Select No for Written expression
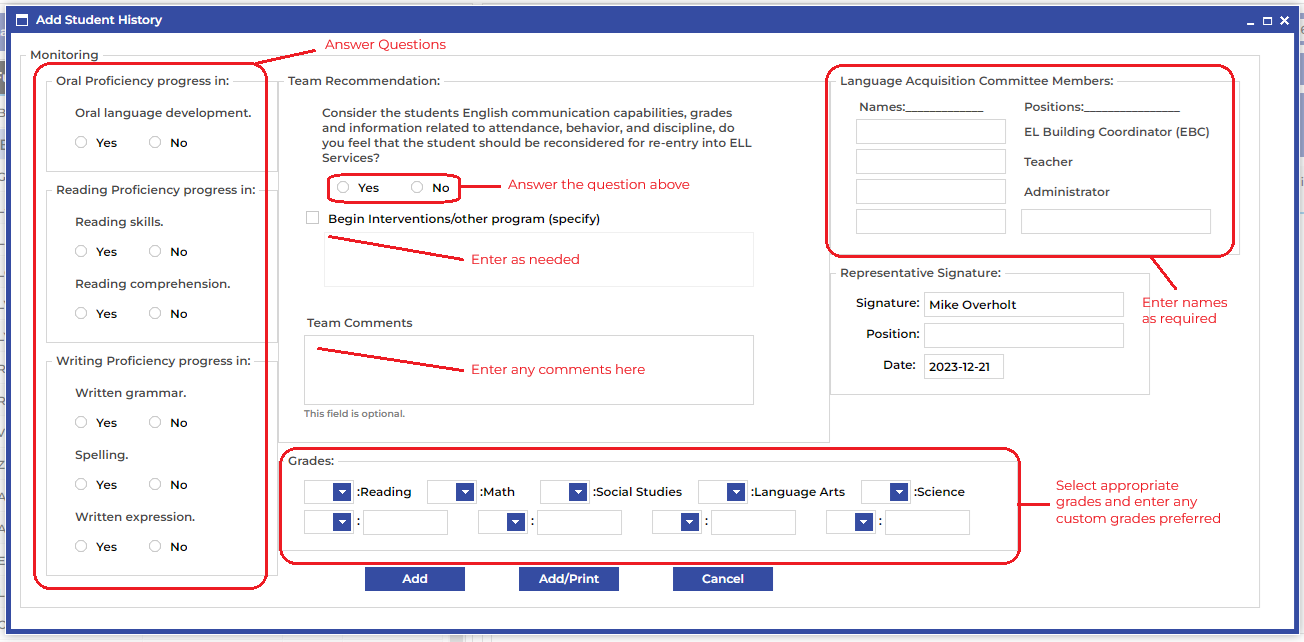1304x642 pixels. 155,547
